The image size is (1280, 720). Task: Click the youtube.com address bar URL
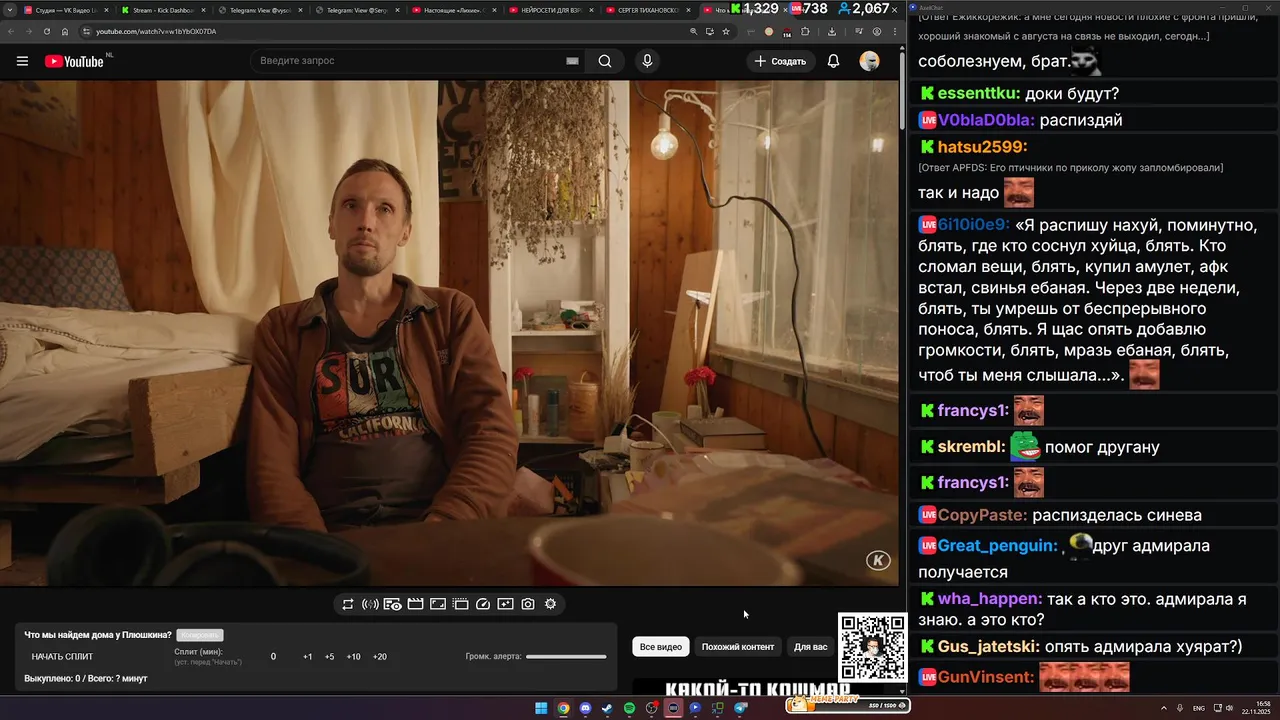(x=156, y=31)
